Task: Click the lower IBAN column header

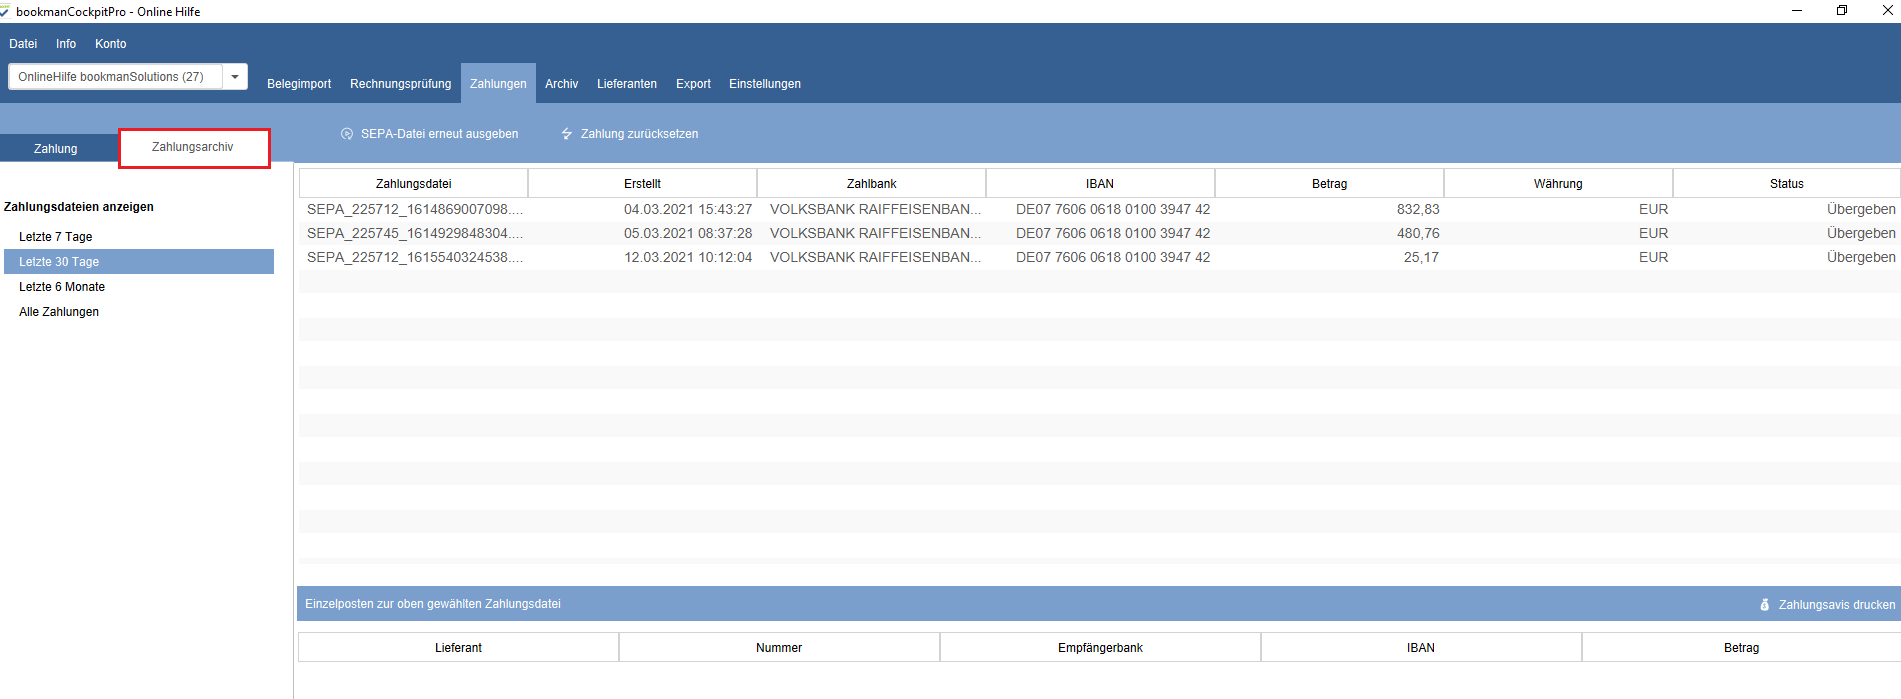Action: [1421, 648]
